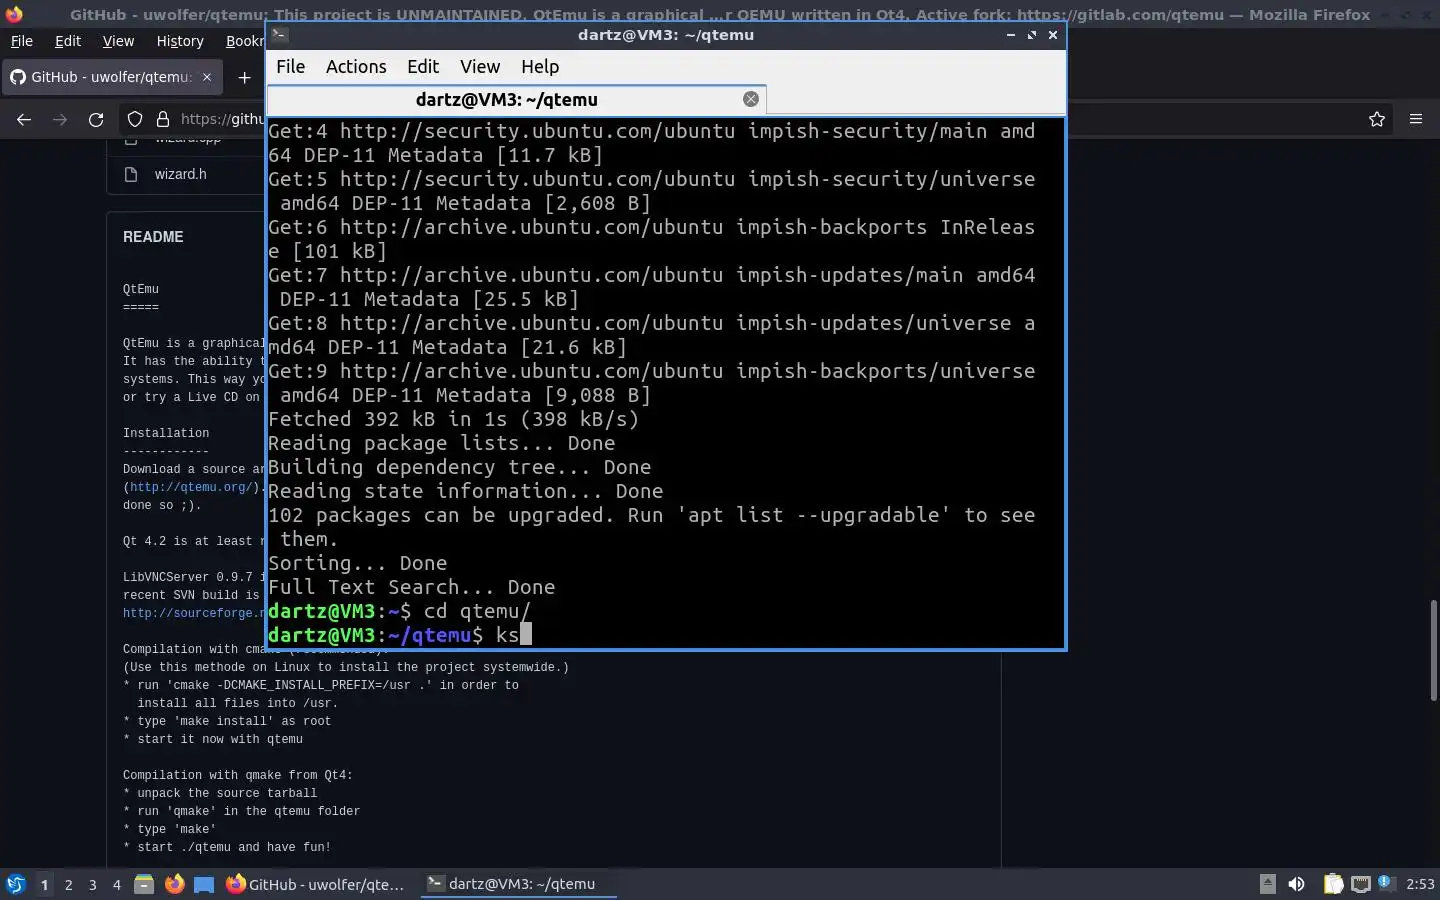Click the README heading on GitHub page
The height and width of the screenshot is (900, 1440).
pos(153,237)
